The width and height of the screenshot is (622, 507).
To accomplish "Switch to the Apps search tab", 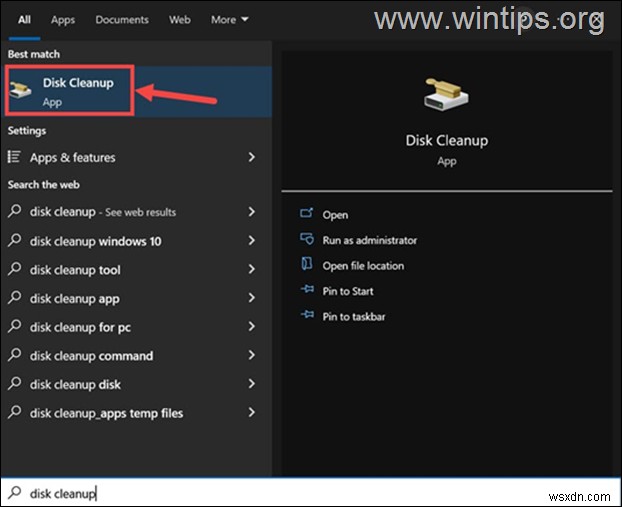I will pyautogui.click(x=63, y=20).
